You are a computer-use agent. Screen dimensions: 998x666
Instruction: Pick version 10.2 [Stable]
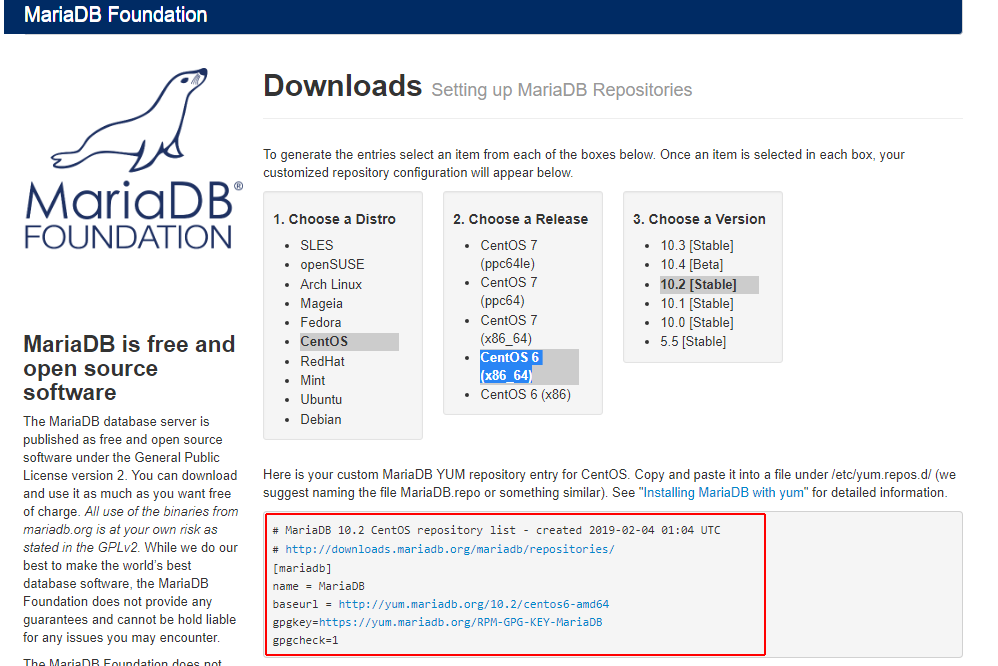697,285
